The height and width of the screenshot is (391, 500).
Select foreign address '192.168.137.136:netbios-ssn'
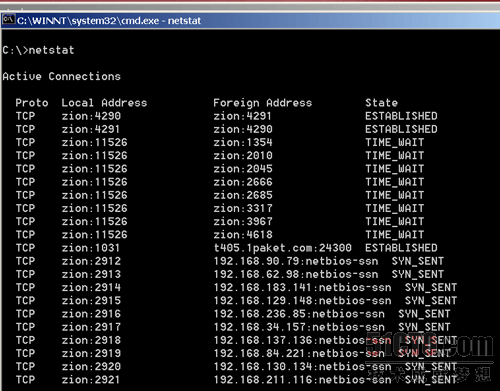(x=302, y=340)
